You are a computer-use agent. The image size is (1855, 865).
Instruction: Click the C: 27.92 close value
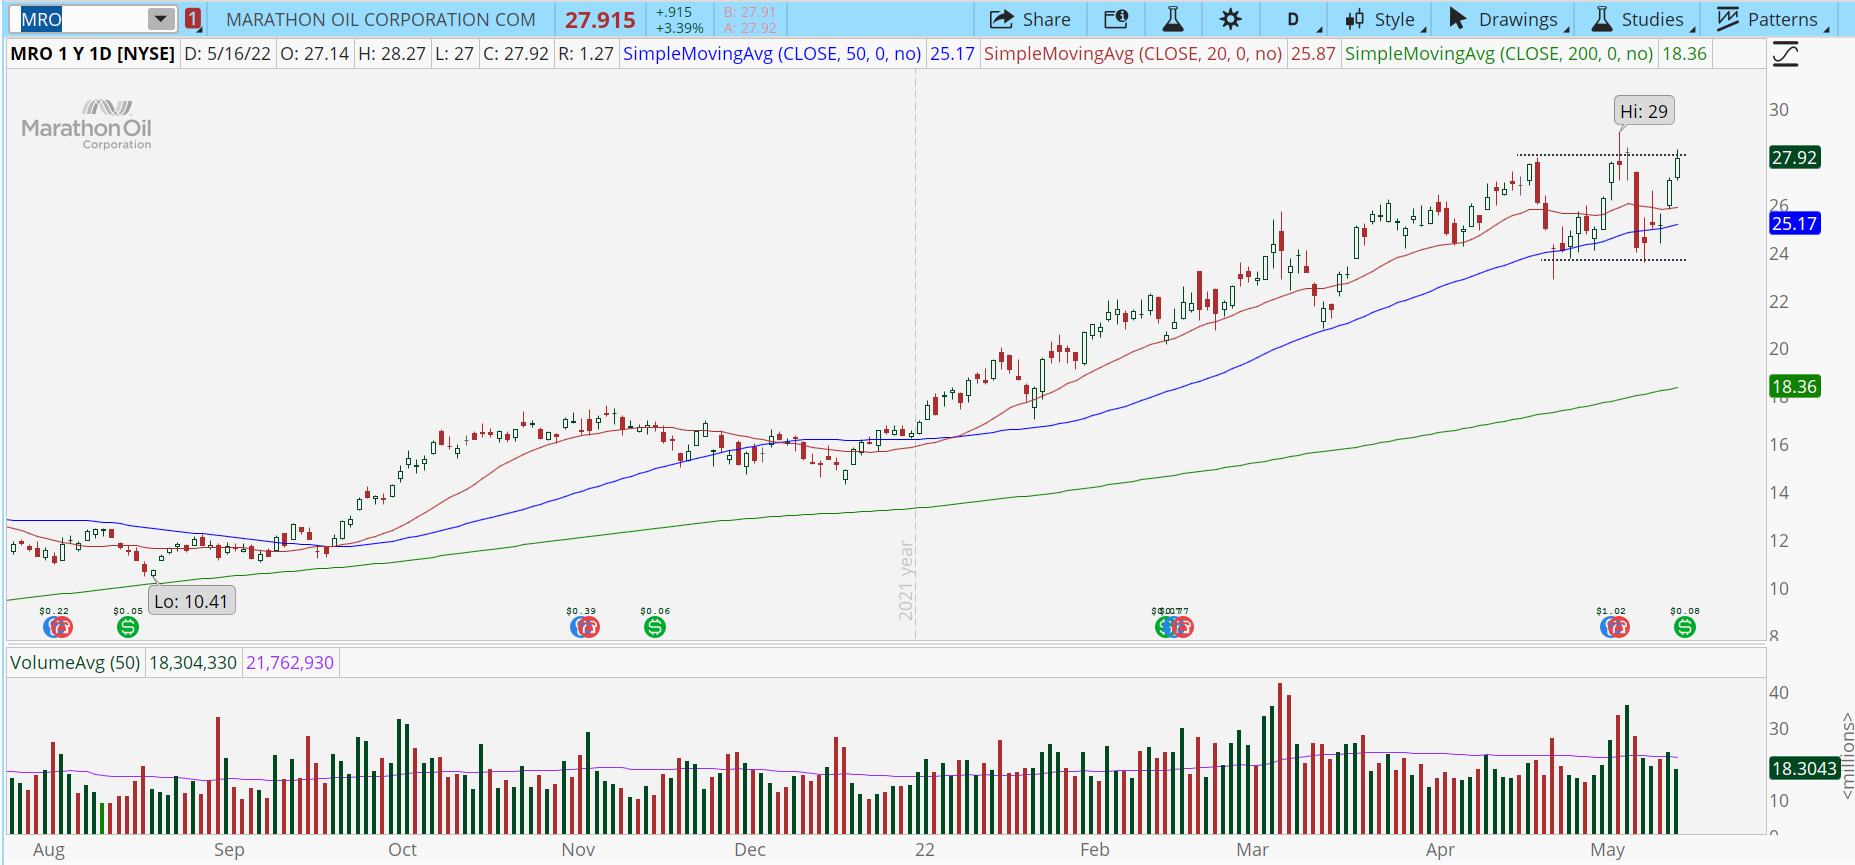(x=516, y=54)
